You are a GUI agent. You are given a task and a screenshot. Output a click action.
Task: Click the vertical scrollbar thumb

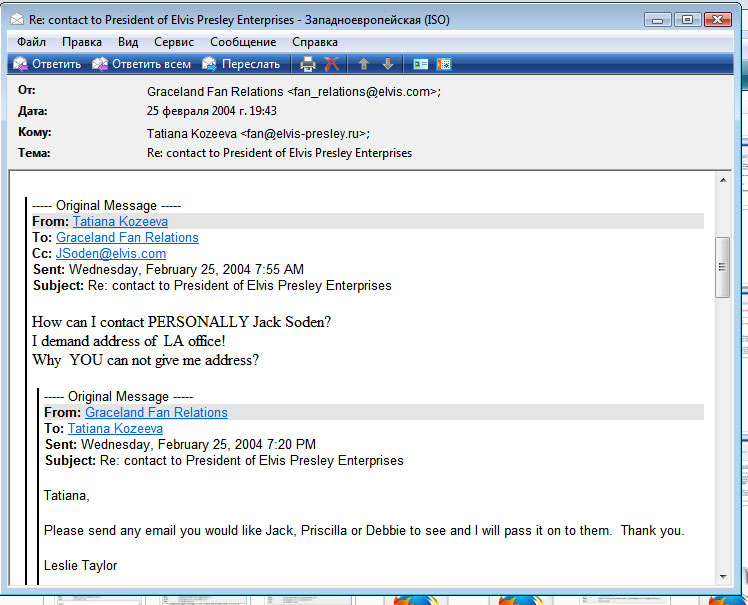(723, 267)
